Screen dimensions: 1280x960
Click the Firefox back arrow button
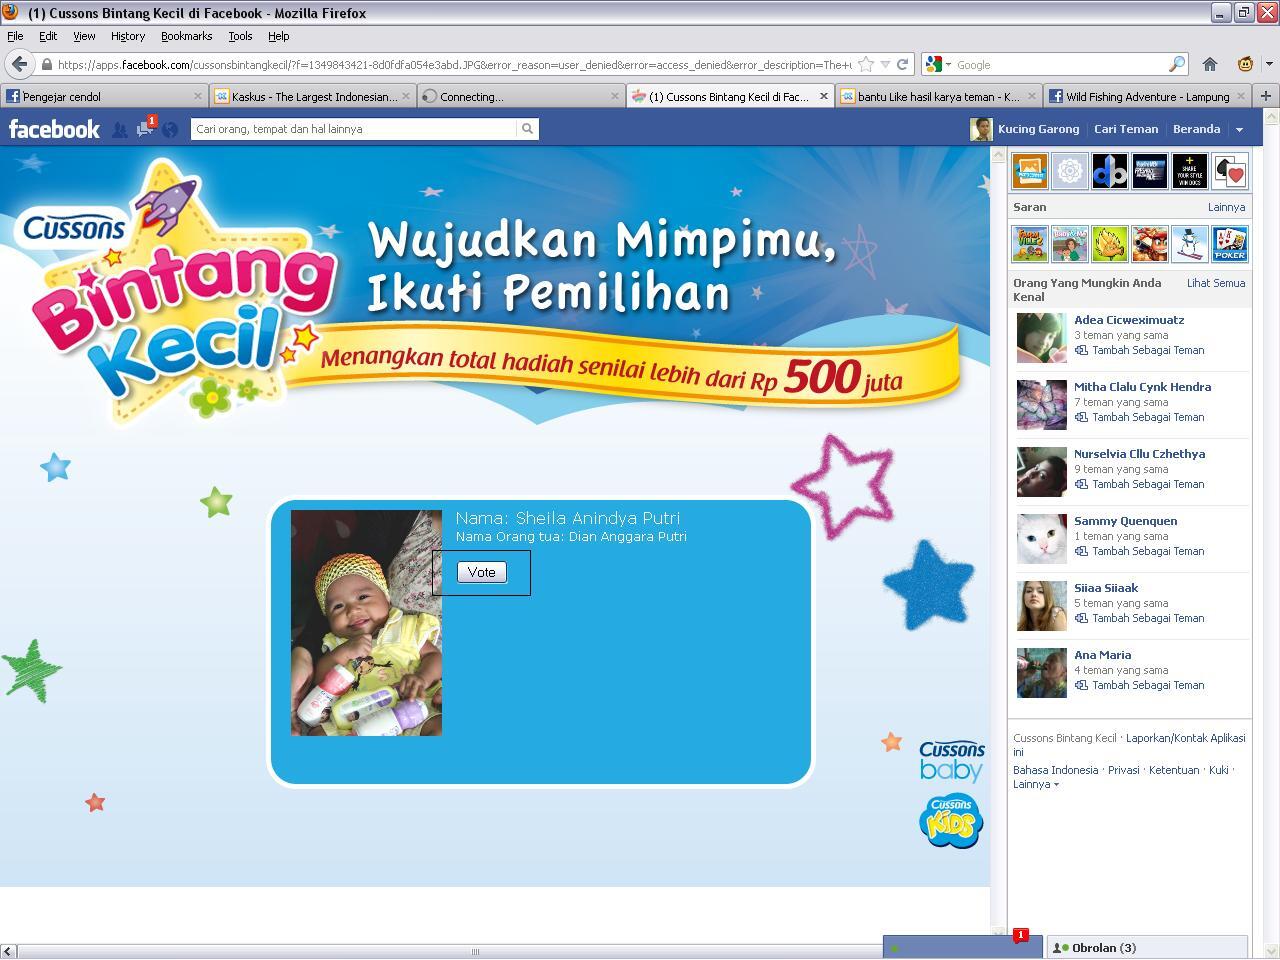[20, 64]
